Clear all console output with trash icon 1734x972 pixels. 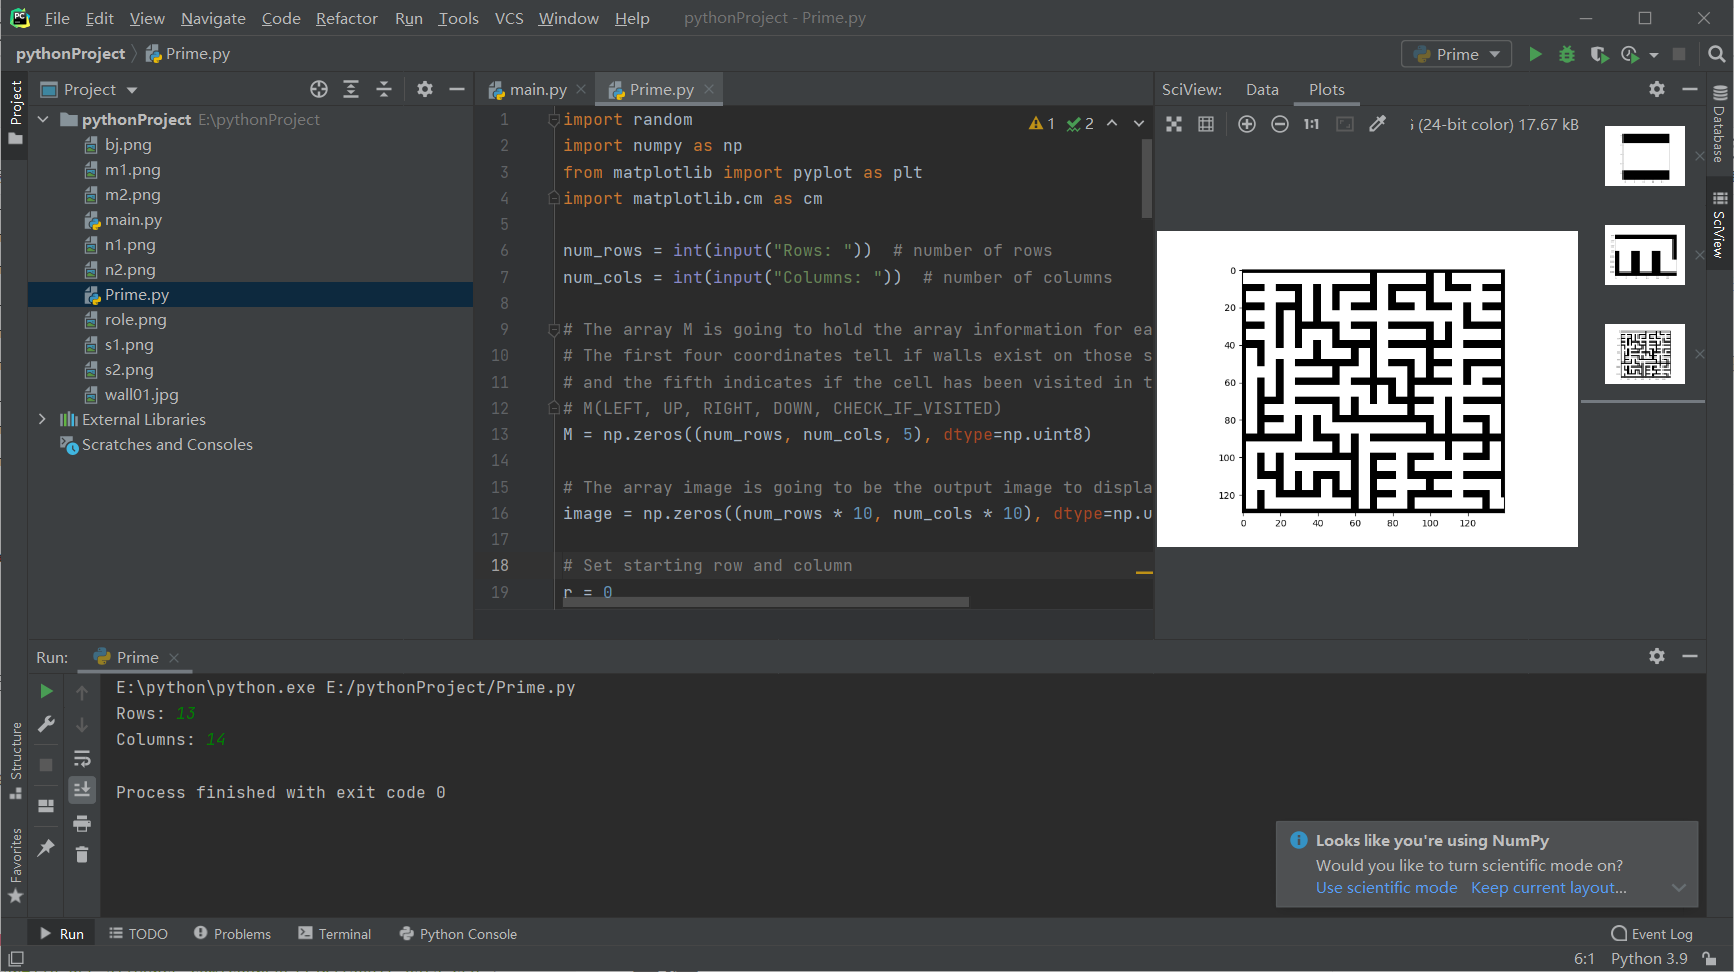[82, 854]
